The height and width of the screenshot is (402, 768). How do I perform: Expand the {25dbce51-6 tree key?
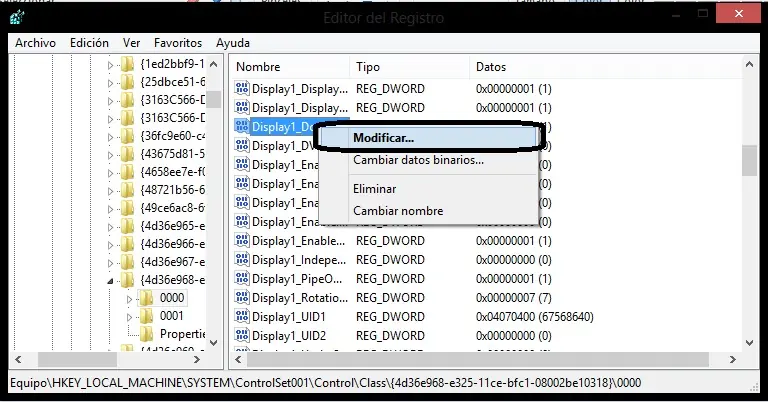tap(110, 83)
